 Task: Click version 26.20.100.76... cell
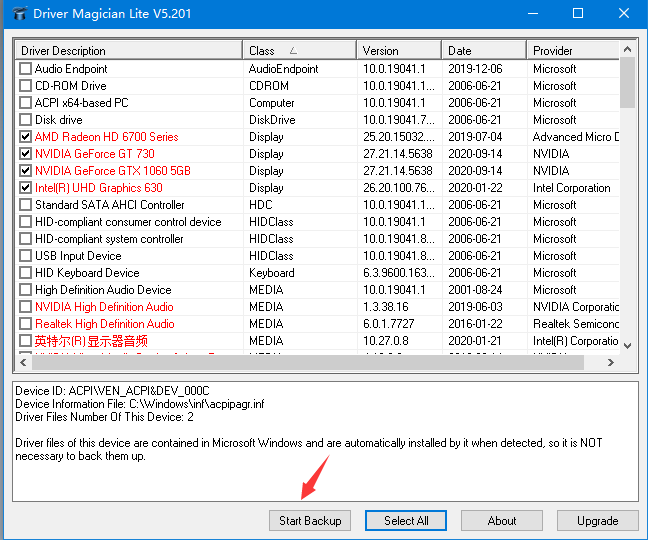(399, 188)
